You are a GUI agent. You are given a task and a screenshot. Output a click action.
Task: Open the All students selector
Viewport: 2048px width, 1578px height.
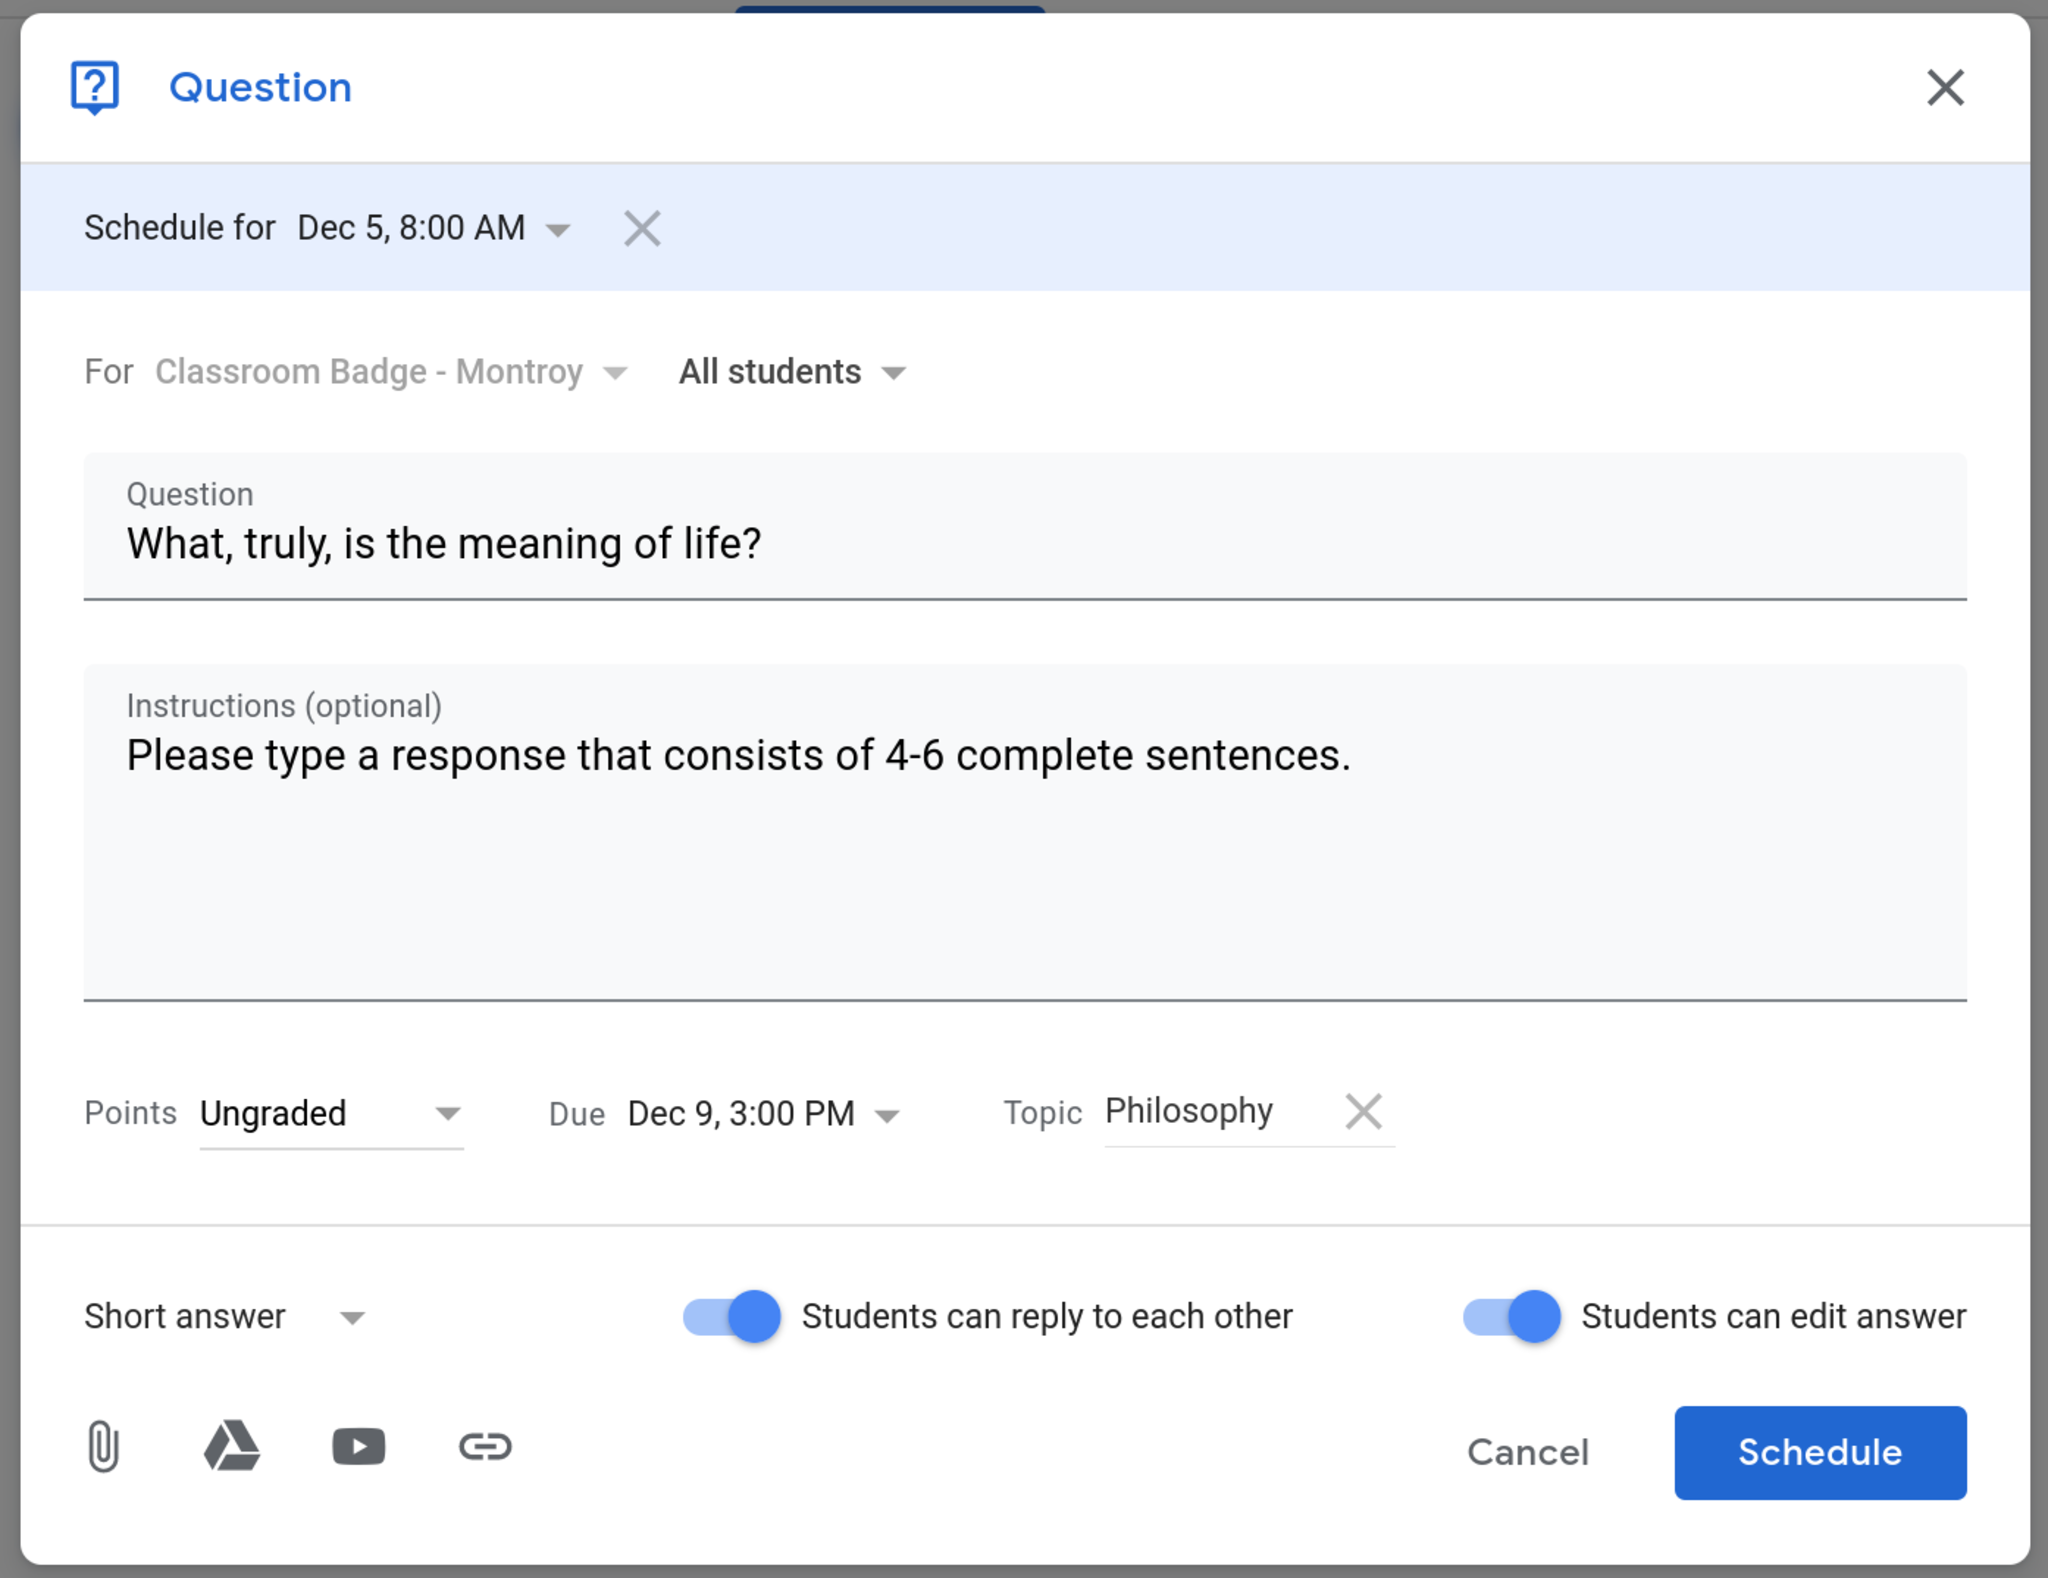point(792,372)
